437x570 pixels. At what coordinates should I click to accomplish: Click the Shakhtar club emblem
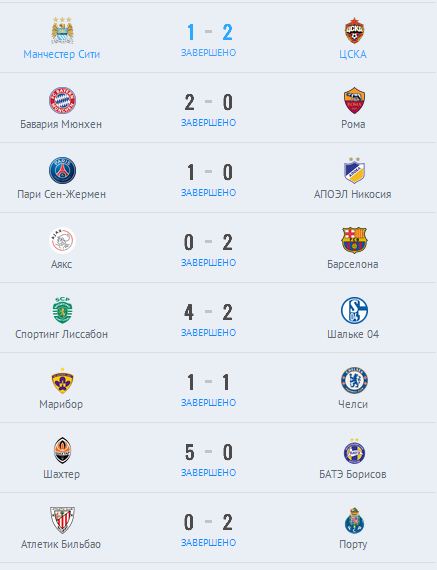pyautogui.click(x=62, y=450)
